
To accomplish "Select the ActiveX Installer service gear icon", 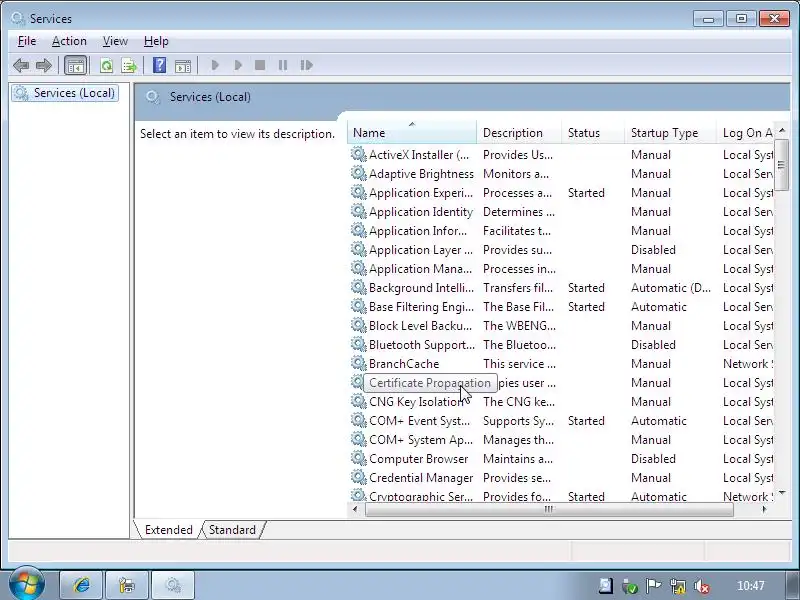I will [359, 154].
